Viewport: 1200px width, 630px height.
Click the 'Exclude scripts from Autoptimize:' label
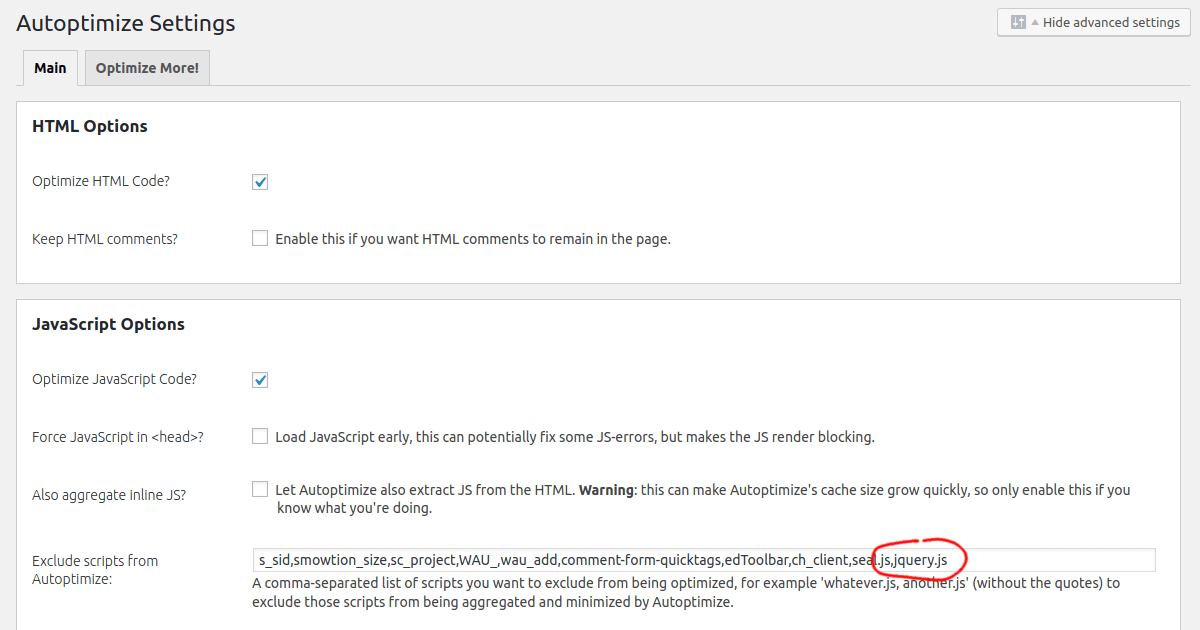[95, 570]
